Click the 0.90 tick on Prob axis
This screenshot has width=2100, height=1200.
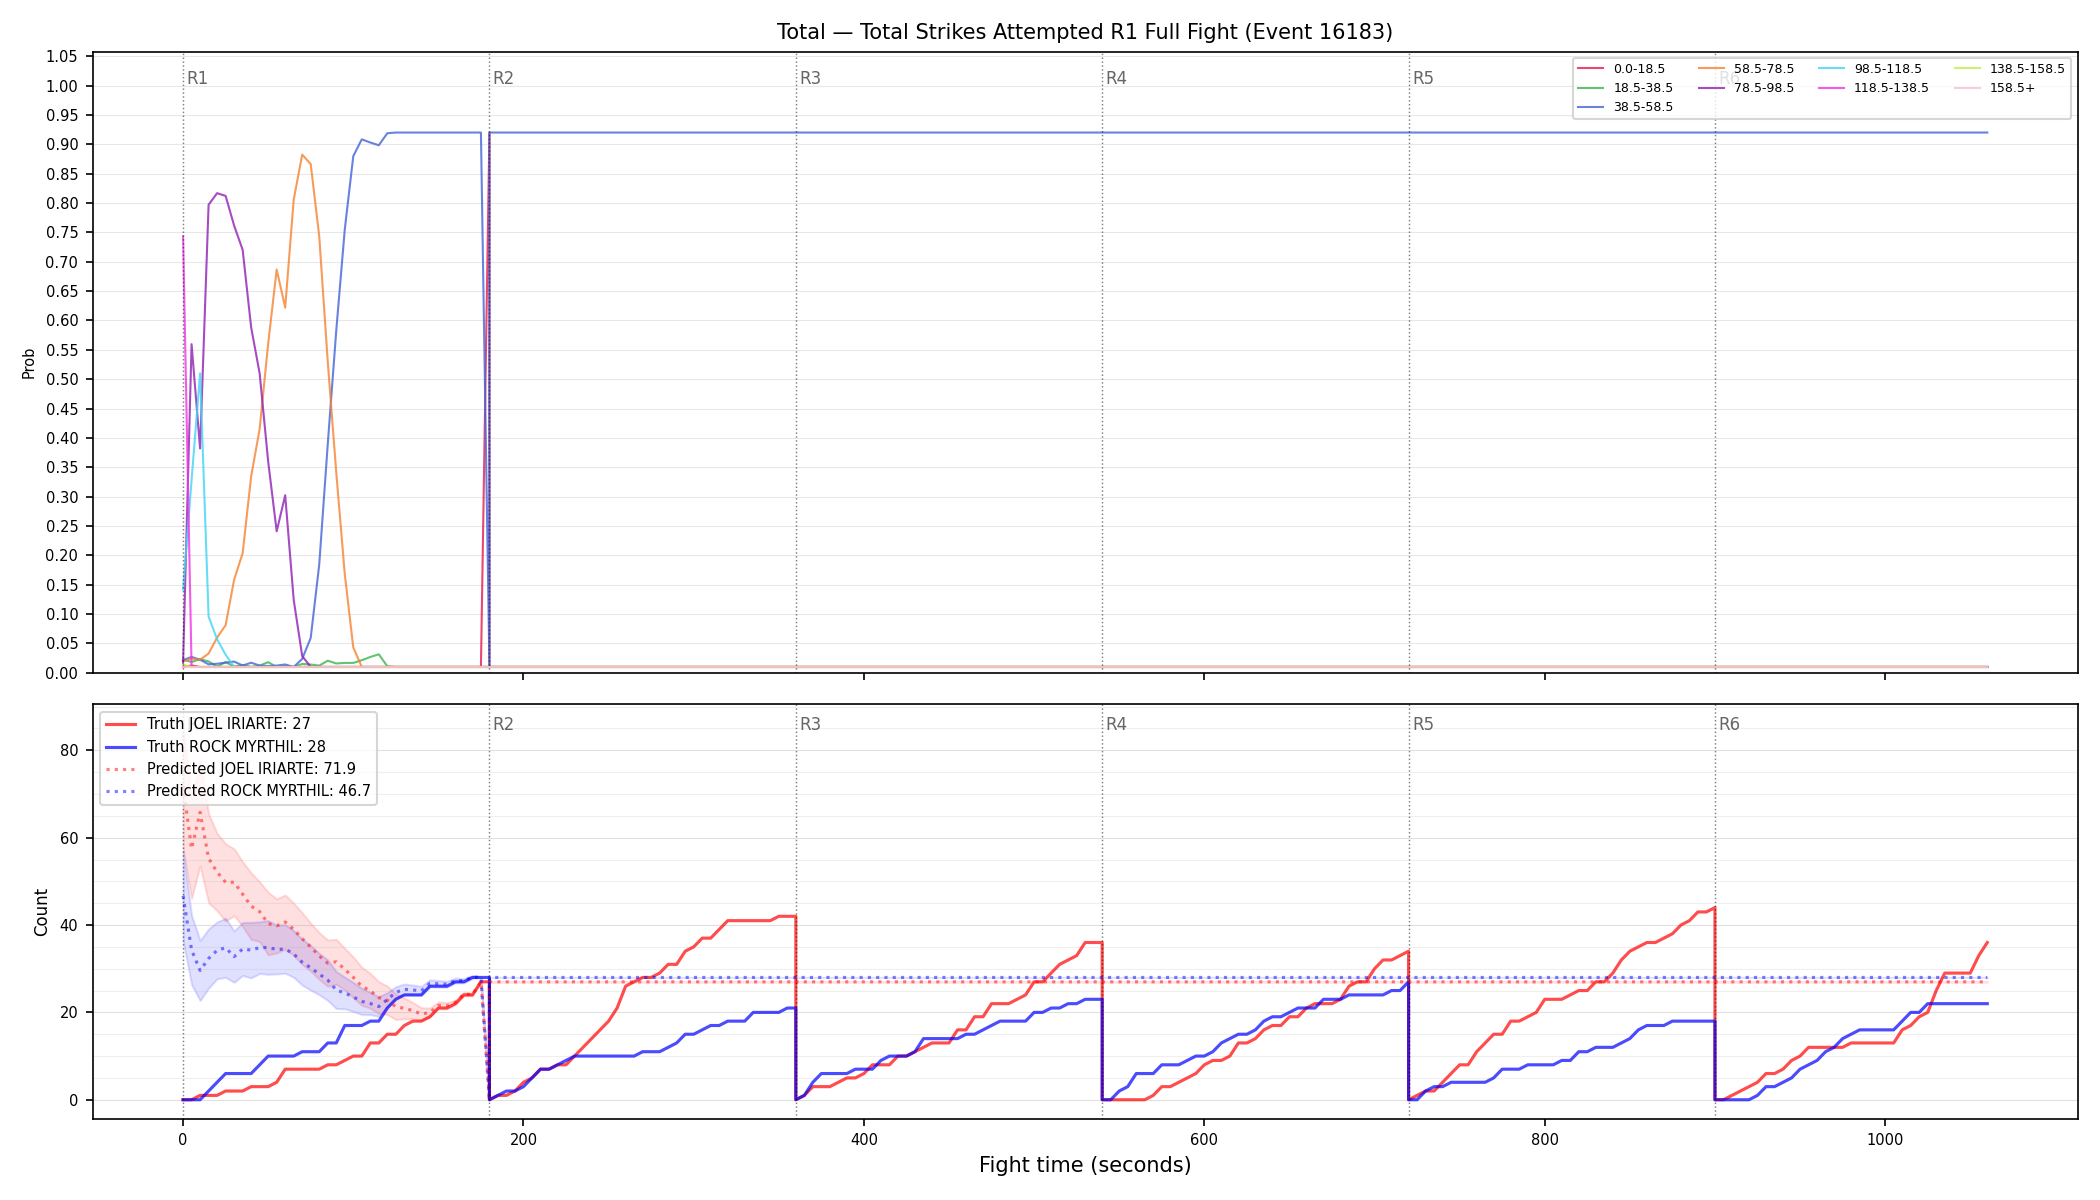click(62, 145)
